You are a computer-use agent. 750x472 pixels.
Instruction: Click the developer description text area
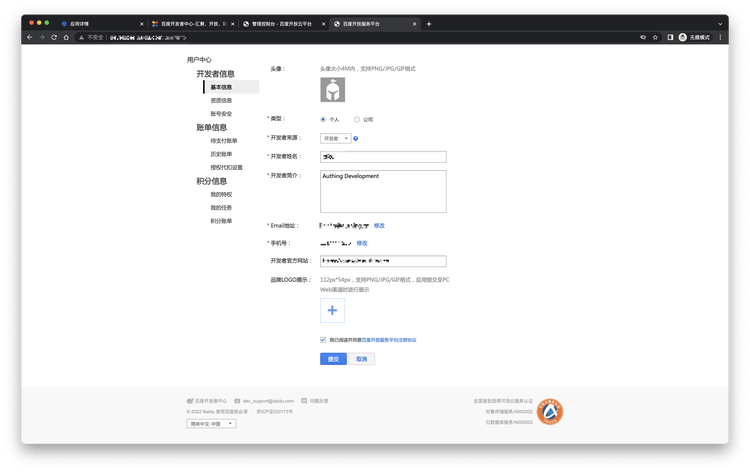coord(383,191)
